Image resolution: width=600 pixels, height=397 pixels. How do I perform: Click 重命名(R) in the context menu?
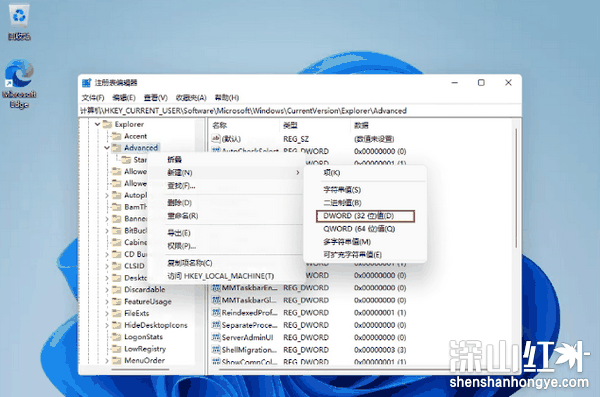(x=226, y=216)
